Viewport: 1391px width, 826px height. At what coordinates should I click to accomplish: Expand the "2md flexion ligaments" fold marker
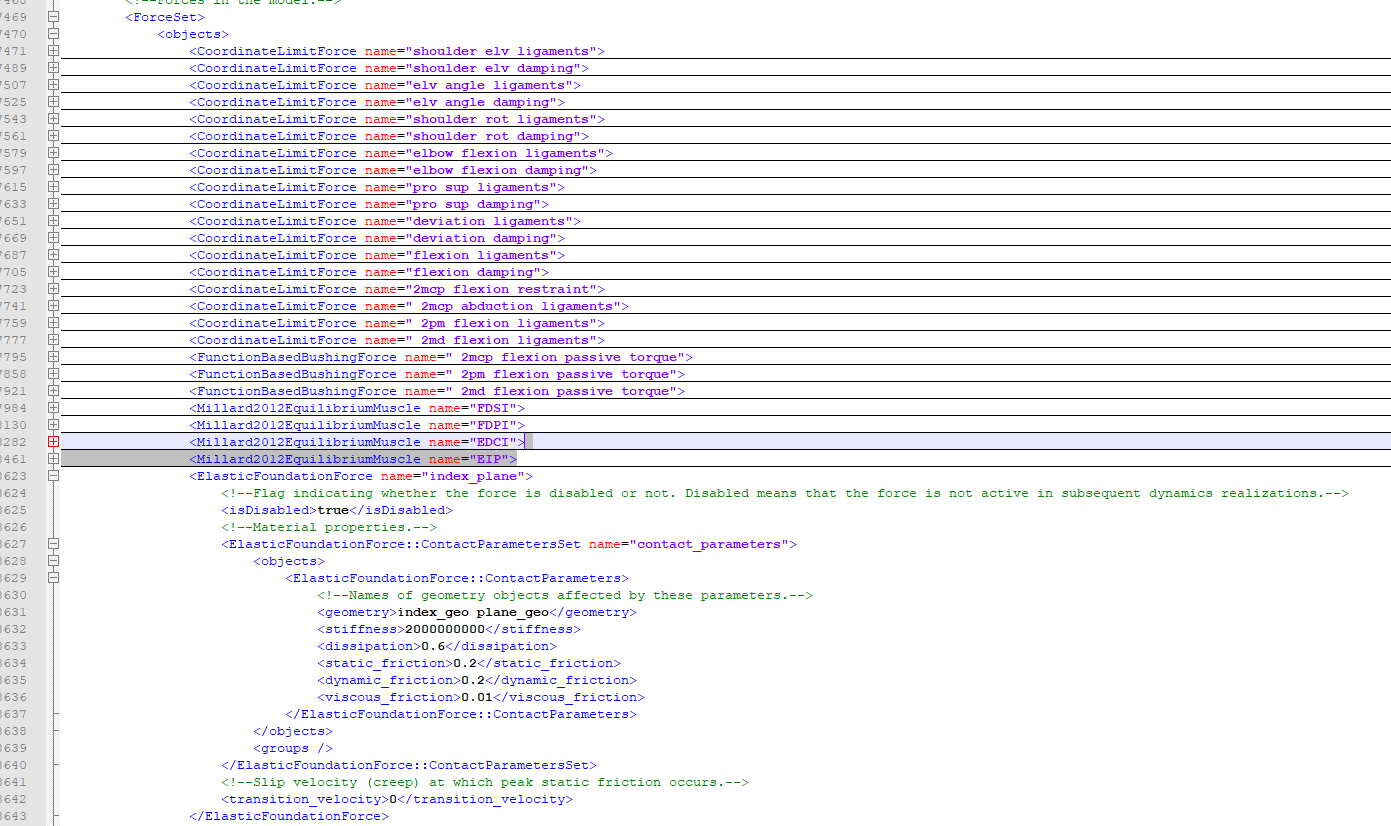53,340
